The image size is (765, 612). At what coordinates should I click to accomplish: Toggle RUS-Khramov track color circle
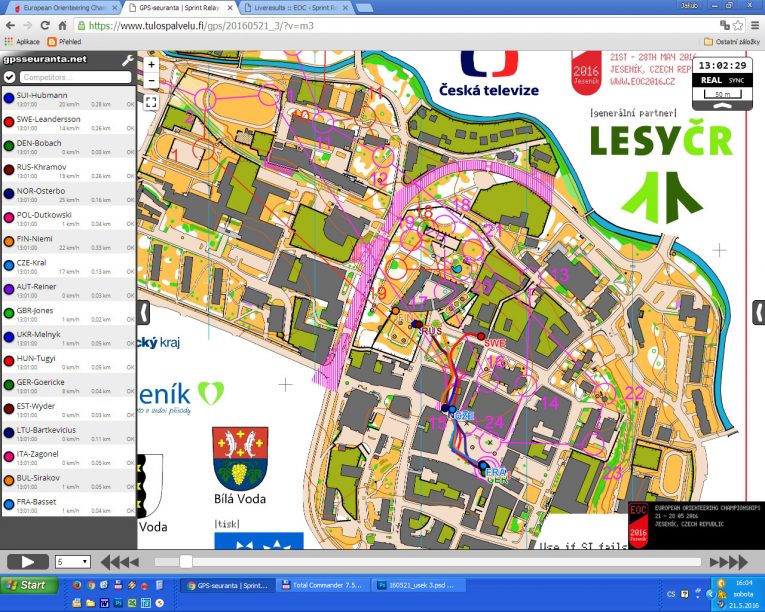point(9,169)
